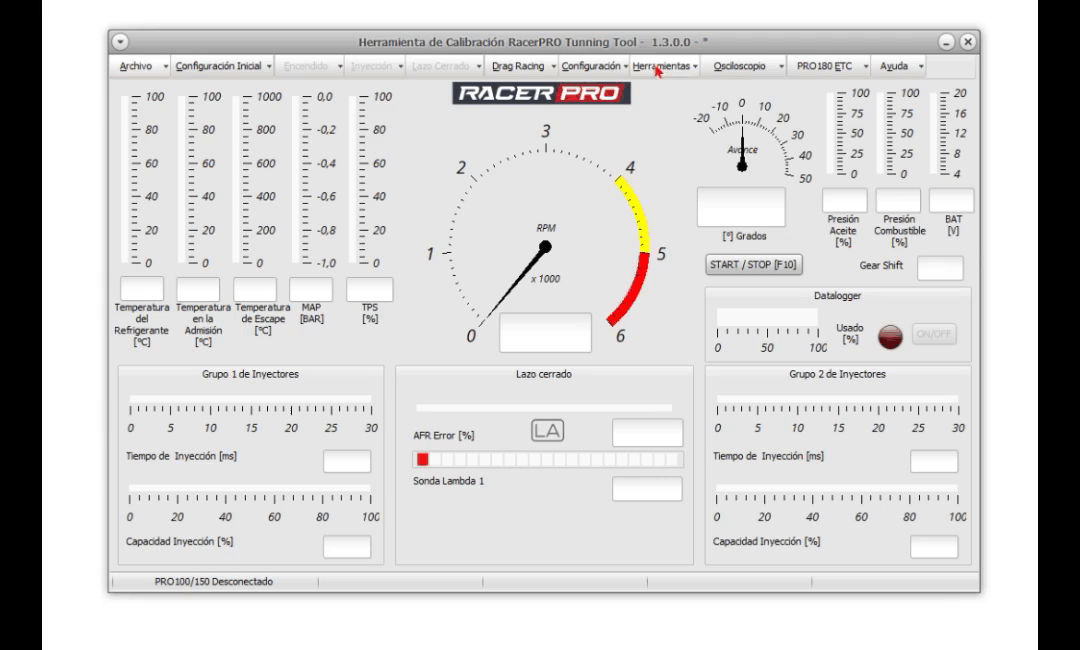Click Grupo 2 Capacidad Inyección value field
This screenshot has width=1080, height=650.
click(x=934, y=547)
